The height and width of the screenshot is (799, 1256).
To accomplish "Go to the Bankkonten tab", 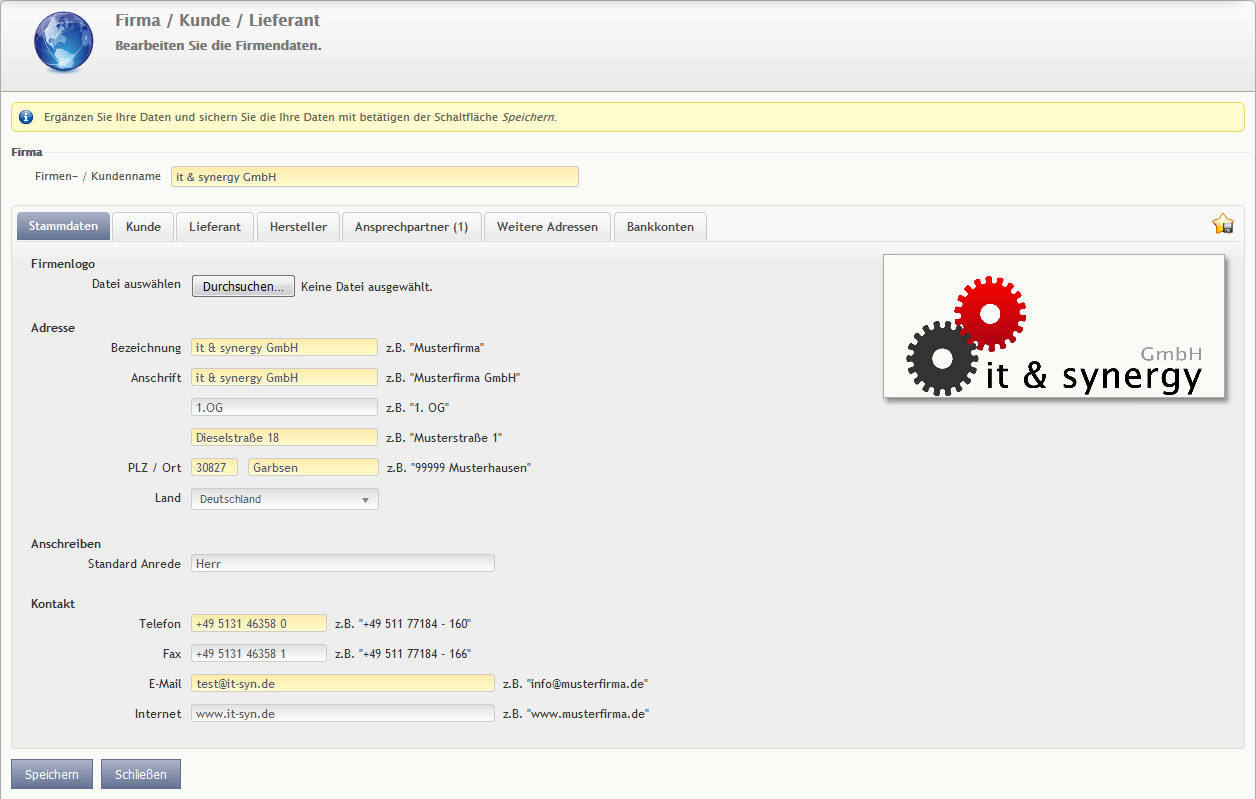I will click(660, 227).
